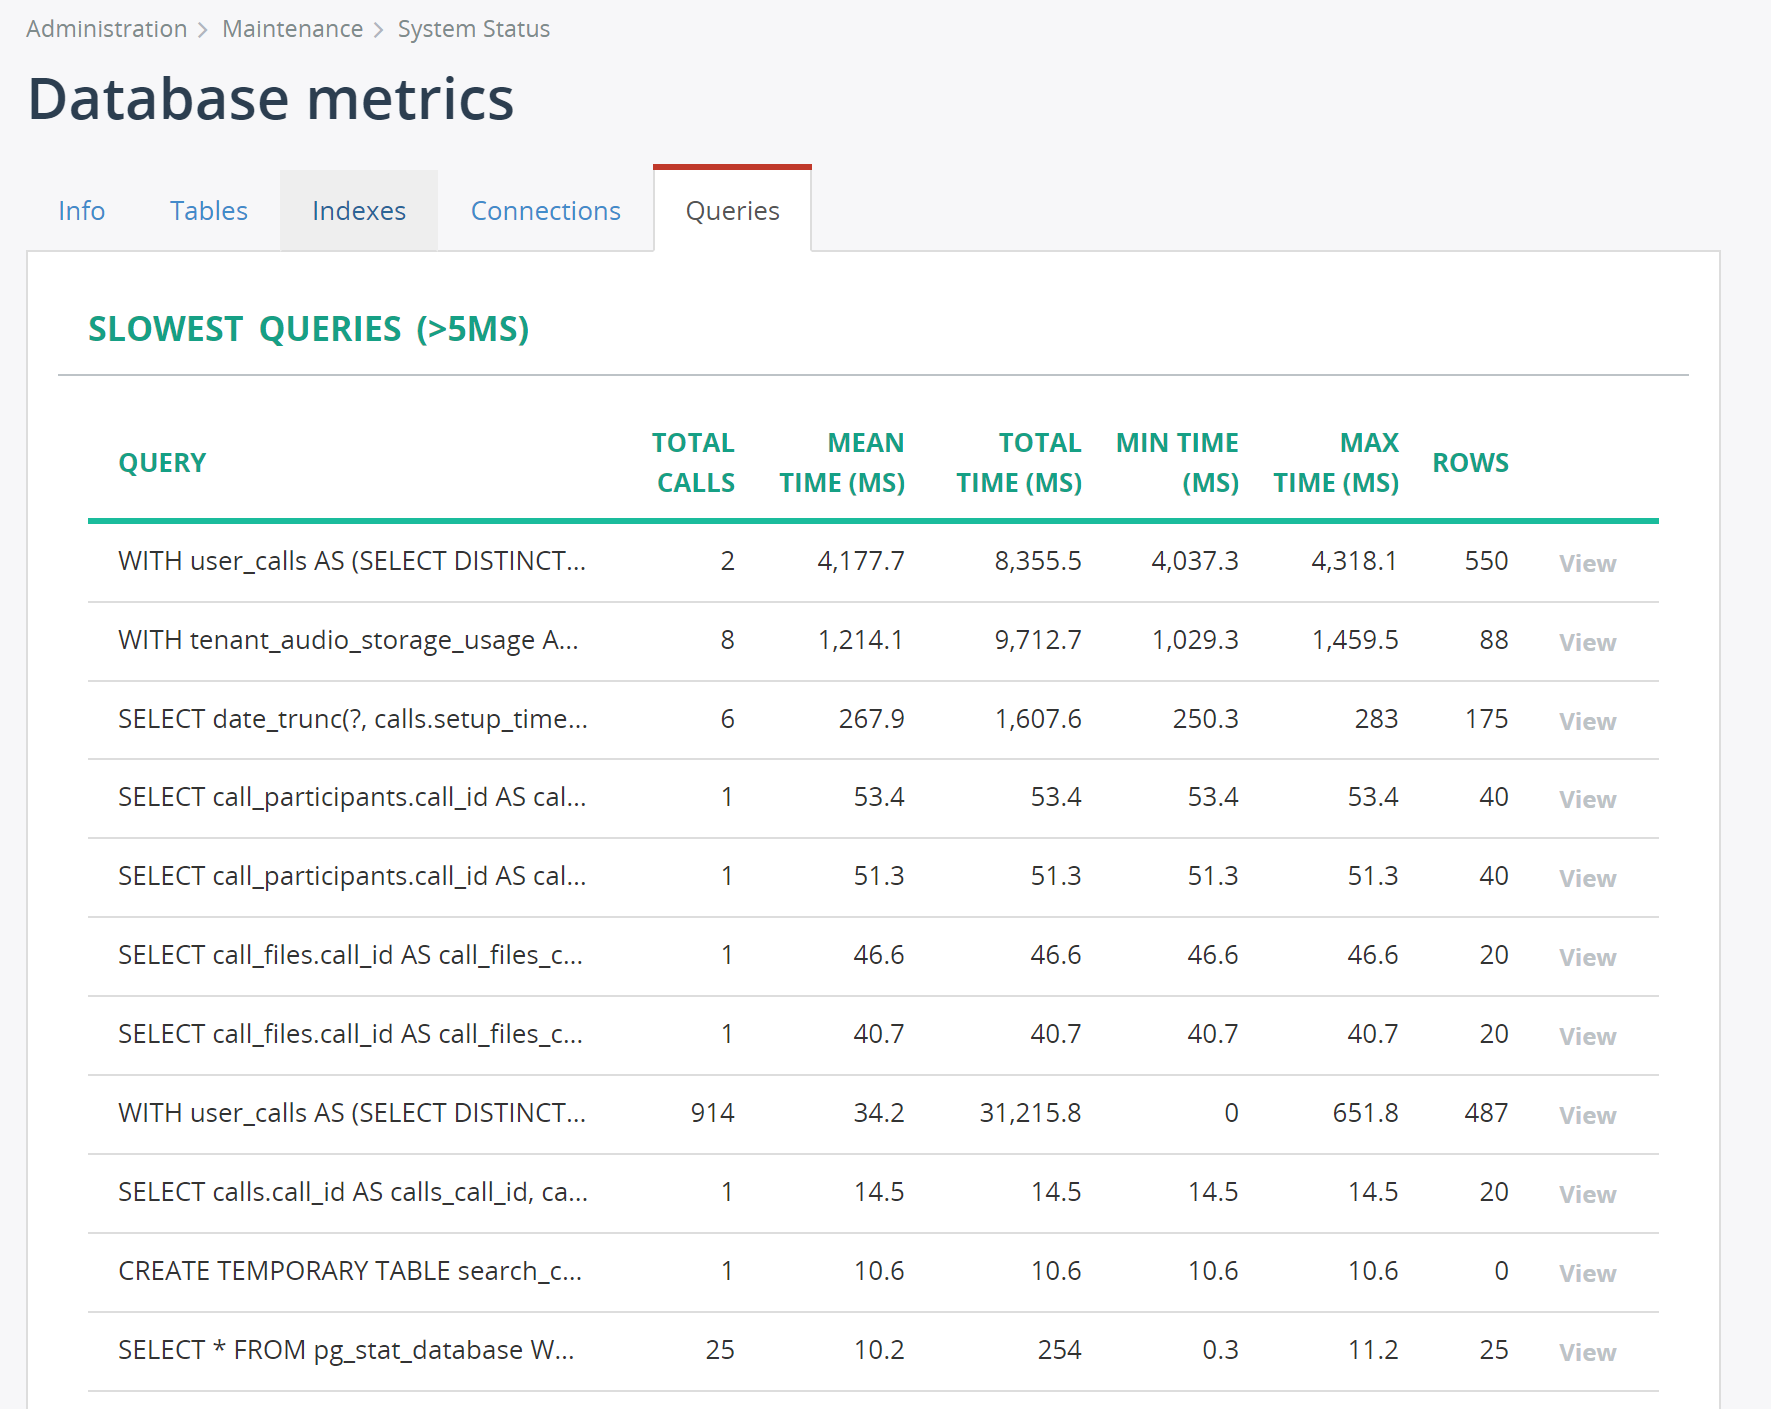This screenshot has width=1771, height=1409.
Task: Click total time value 8,355.5
Action: (x=1038, y=561)
